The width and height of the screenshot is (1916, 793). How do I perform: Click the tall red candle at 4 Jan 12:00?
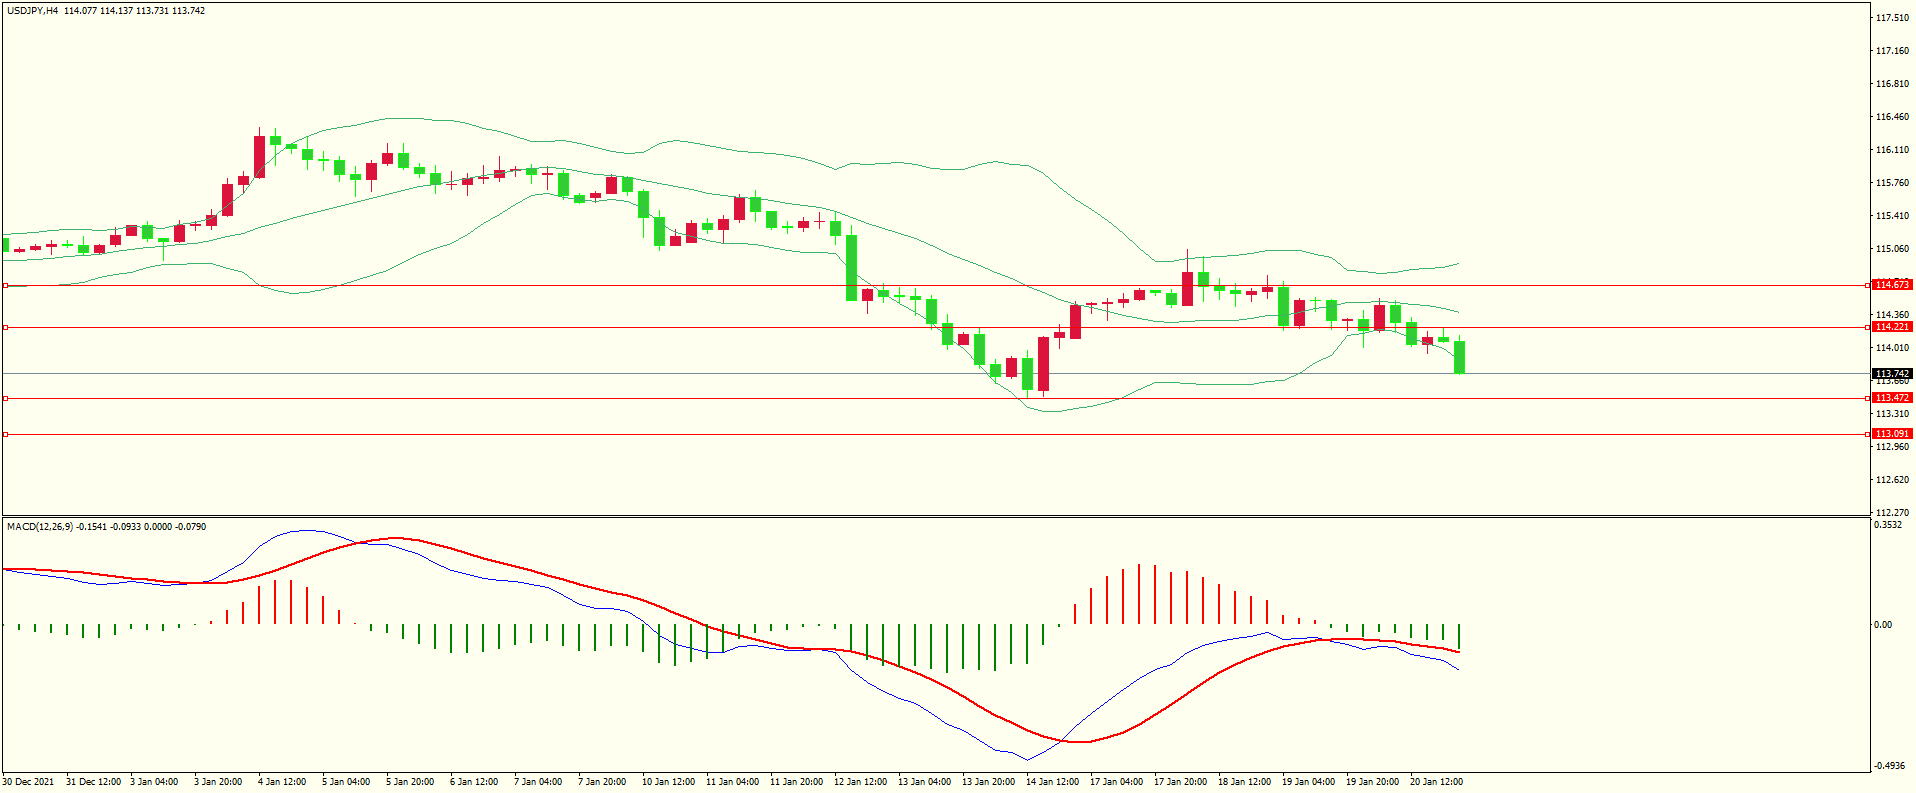[x=260, y=156]
